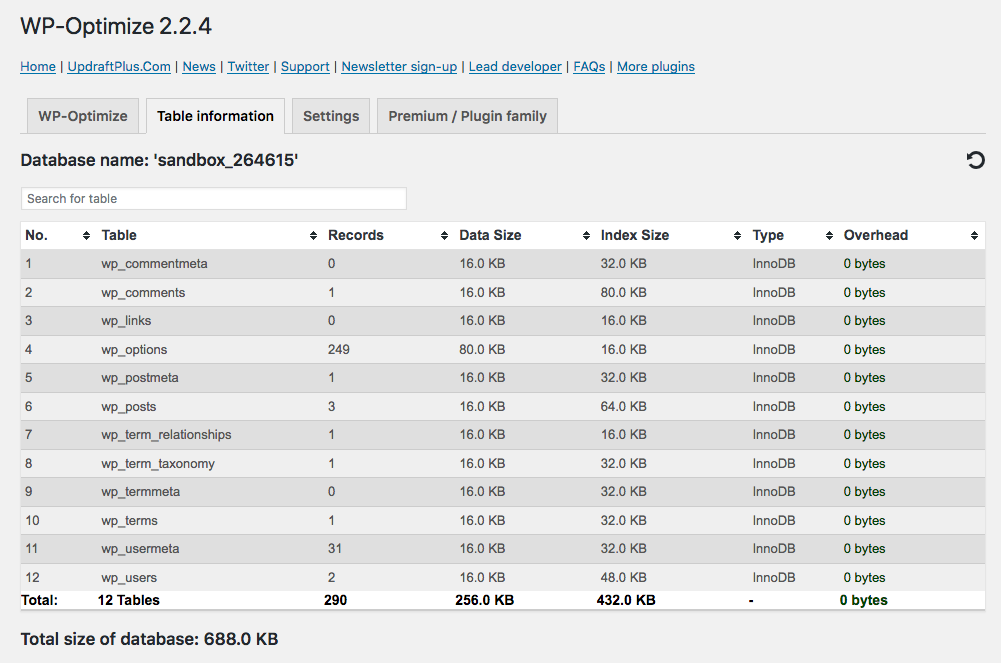Select the wp_comments table name
The height and width of the screenshot is (663, 1001).
tap(143, 293)
